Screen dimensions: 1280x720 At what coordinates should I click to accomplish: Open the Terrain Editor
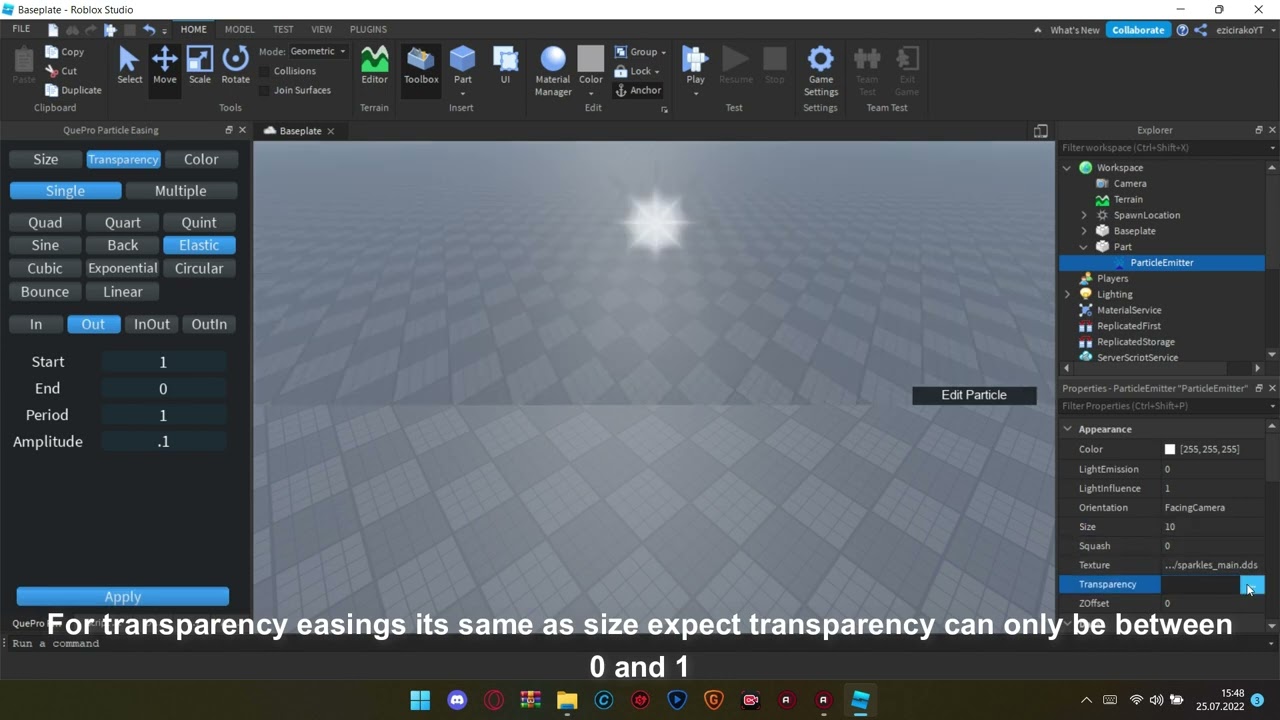click(x=374, y=66)
